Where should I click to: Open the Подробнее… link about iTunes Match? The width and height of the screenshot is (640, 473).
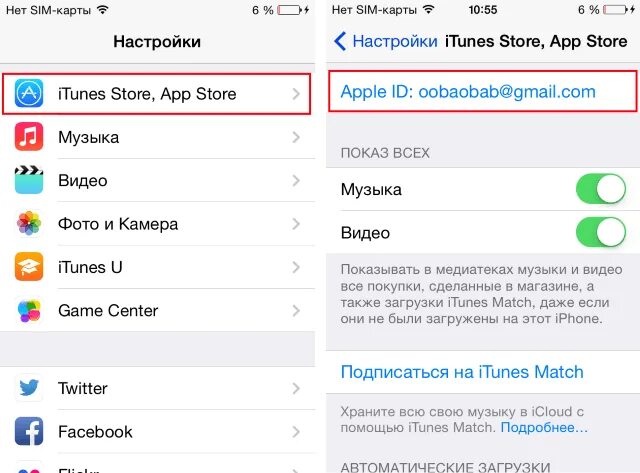544,427
